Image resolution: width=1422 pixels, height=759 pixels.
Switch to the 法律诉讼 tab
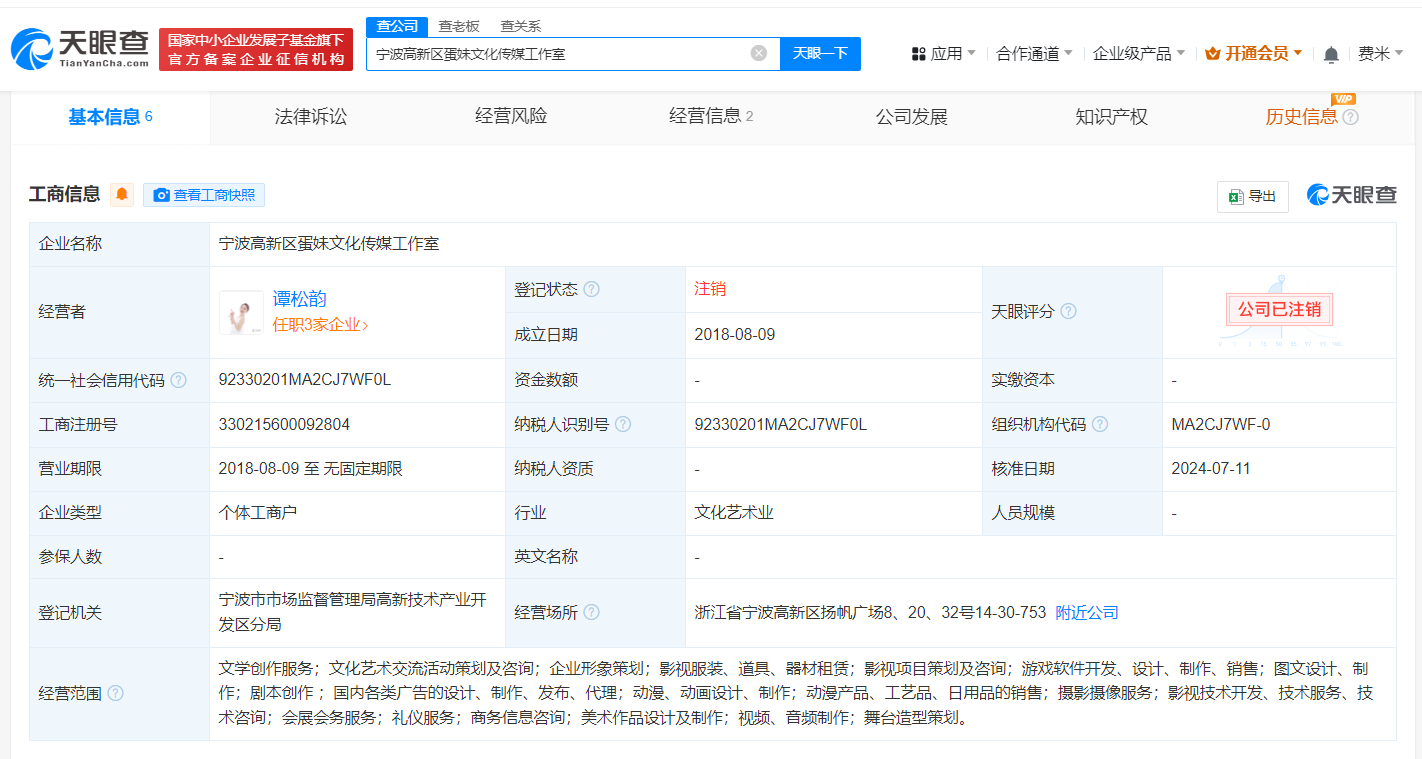tap(311, 117)
